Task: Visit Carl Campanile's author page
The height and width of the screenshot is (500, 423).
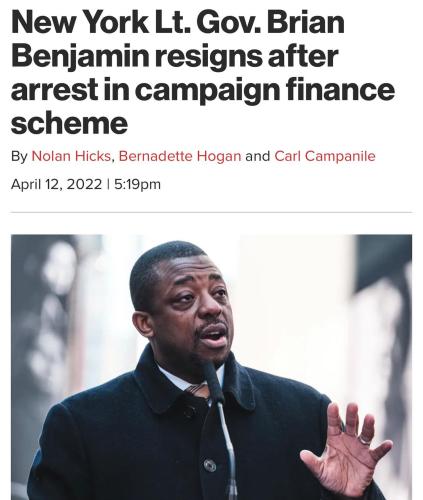Action: [x=325, y=156]
